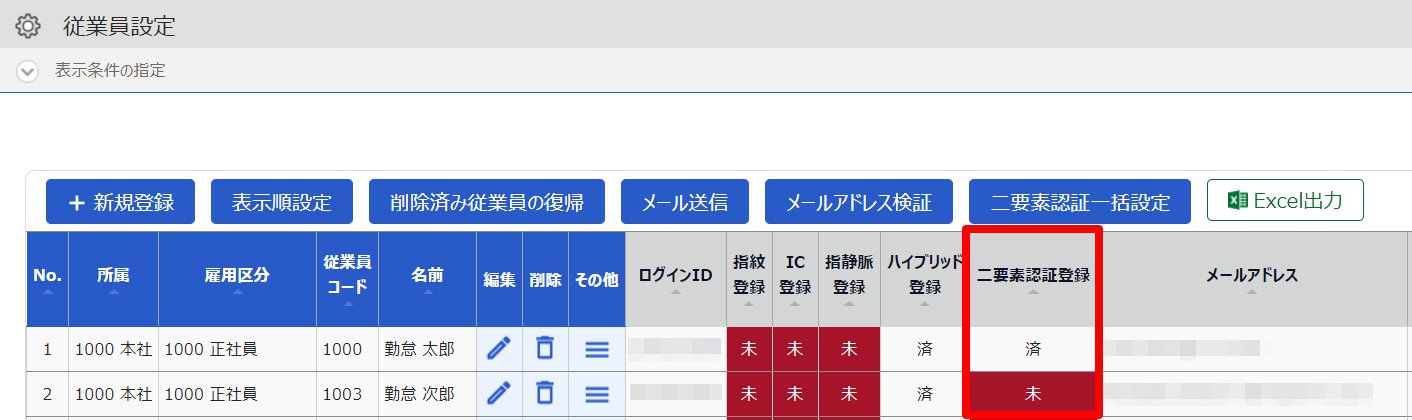
Task: Click 未 in 指静脈登録 for 勤怠 次郎
Action: click(849, 394)
